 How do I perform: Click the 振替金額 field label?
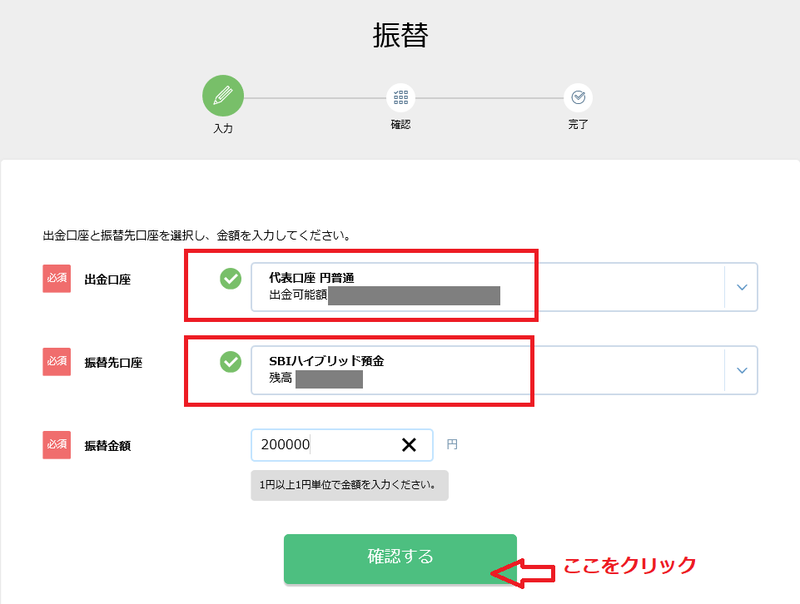(x=108, y=446)
